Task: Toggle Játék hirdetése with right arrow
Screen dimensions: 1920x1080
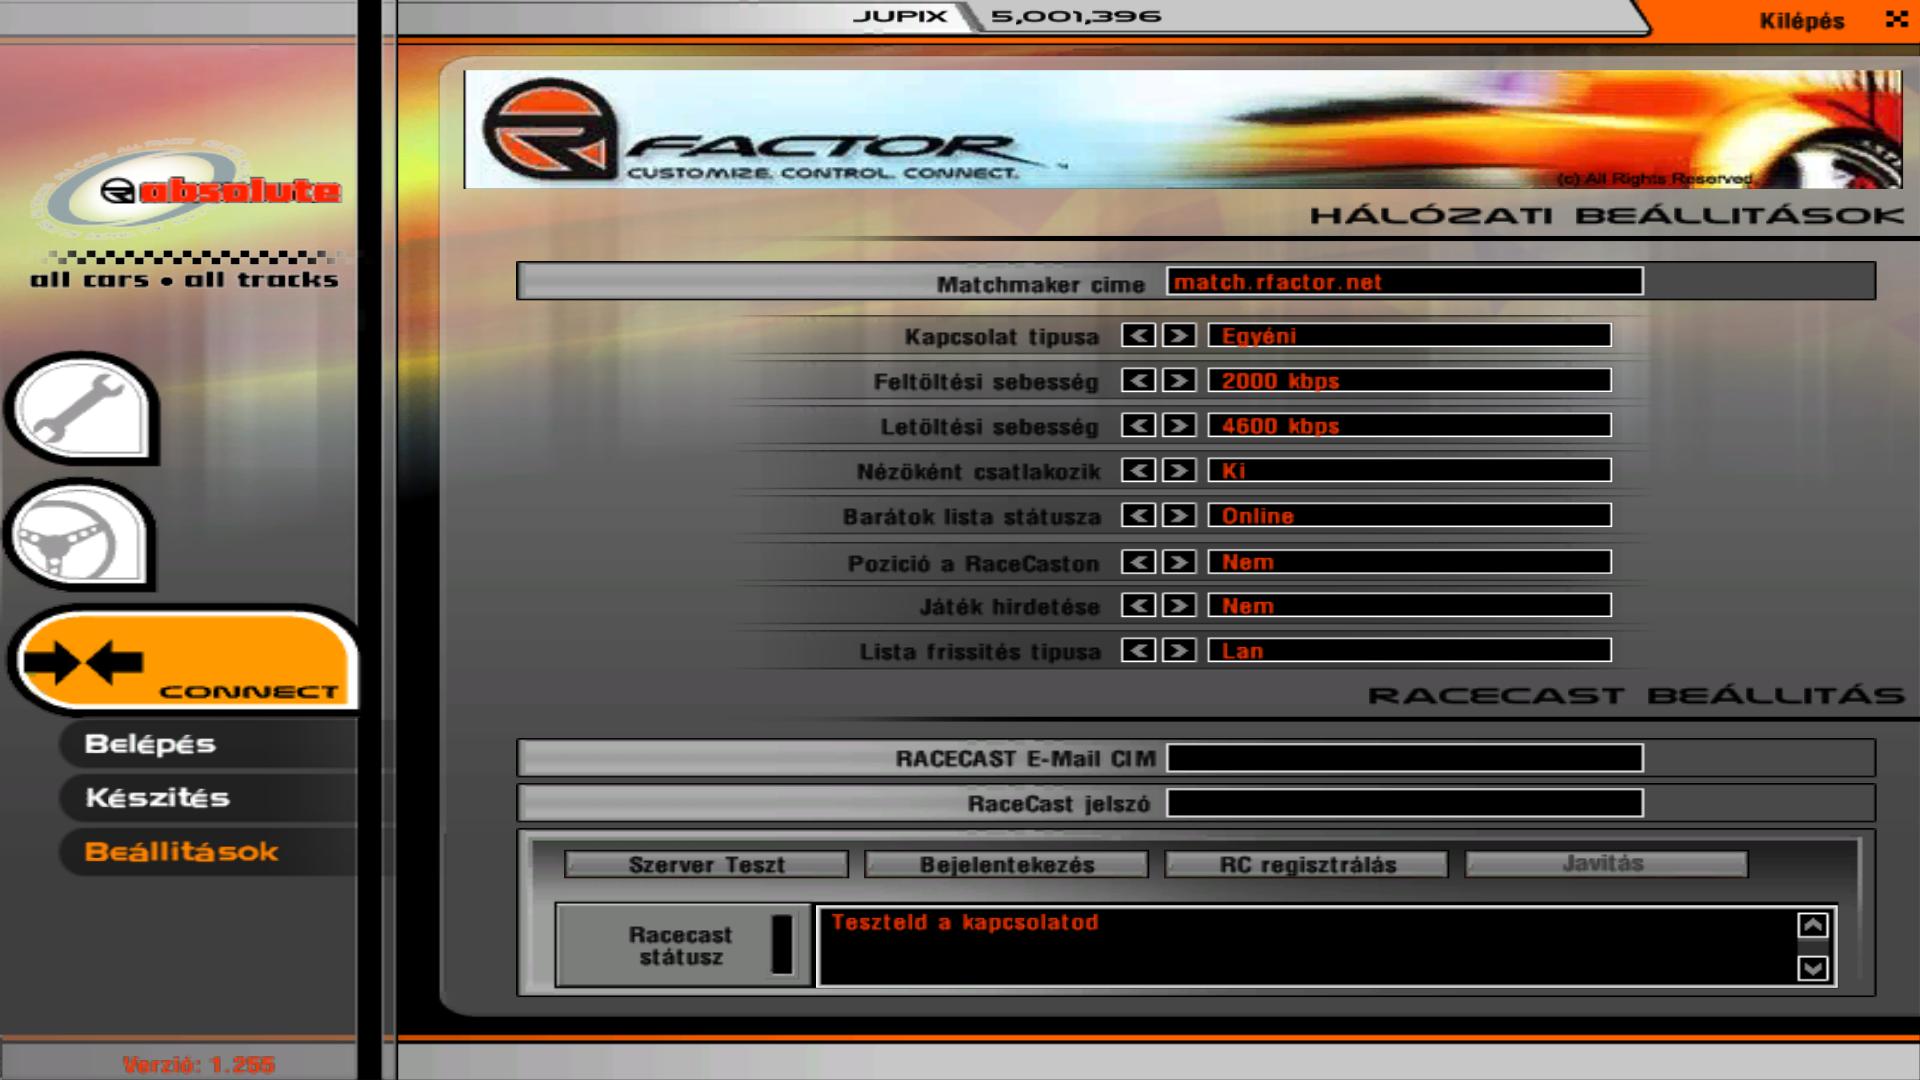Action: [1180, 605]
